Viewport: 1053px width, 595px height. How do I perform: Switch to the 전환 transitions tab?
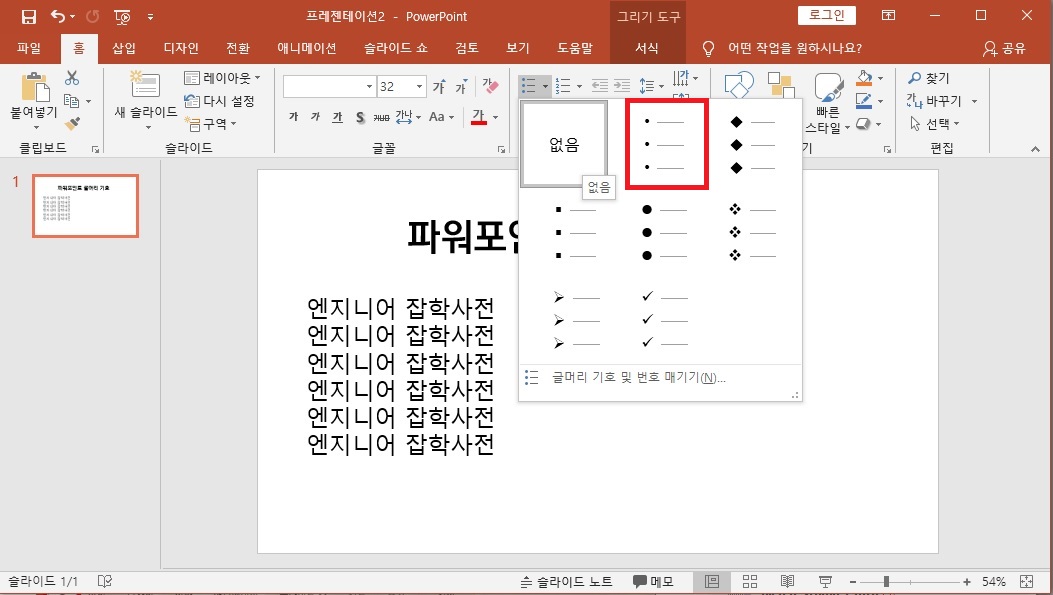[x=238, y=48]
